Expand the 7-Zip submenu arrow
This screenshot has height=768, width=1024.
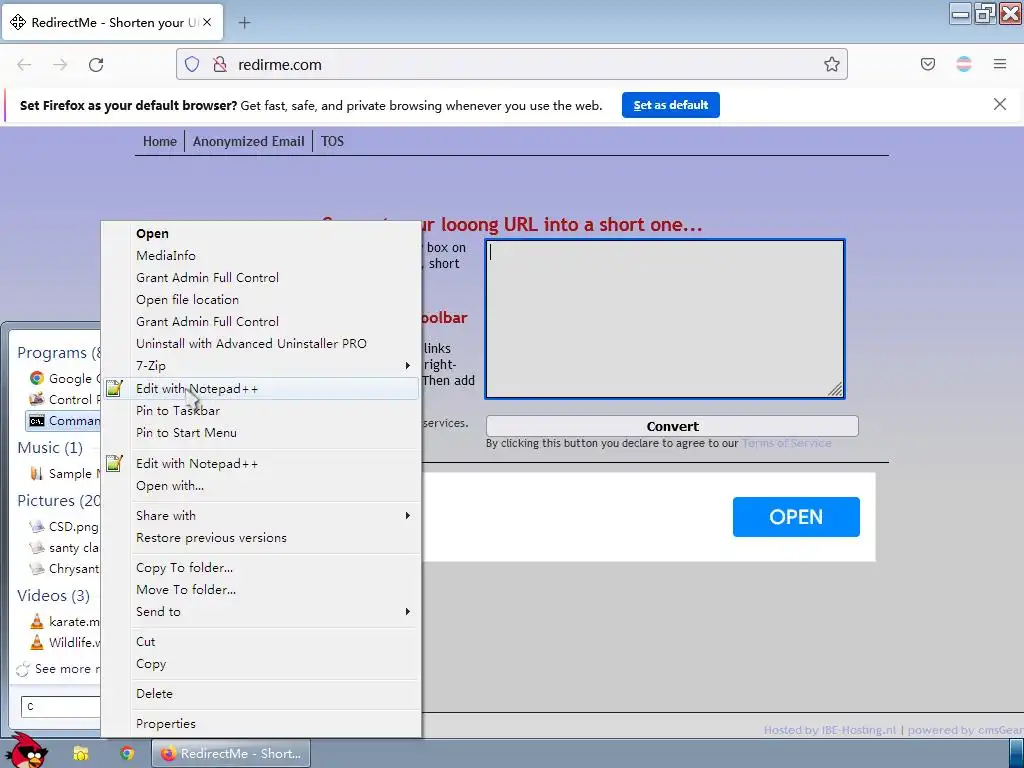coord(408,366)
